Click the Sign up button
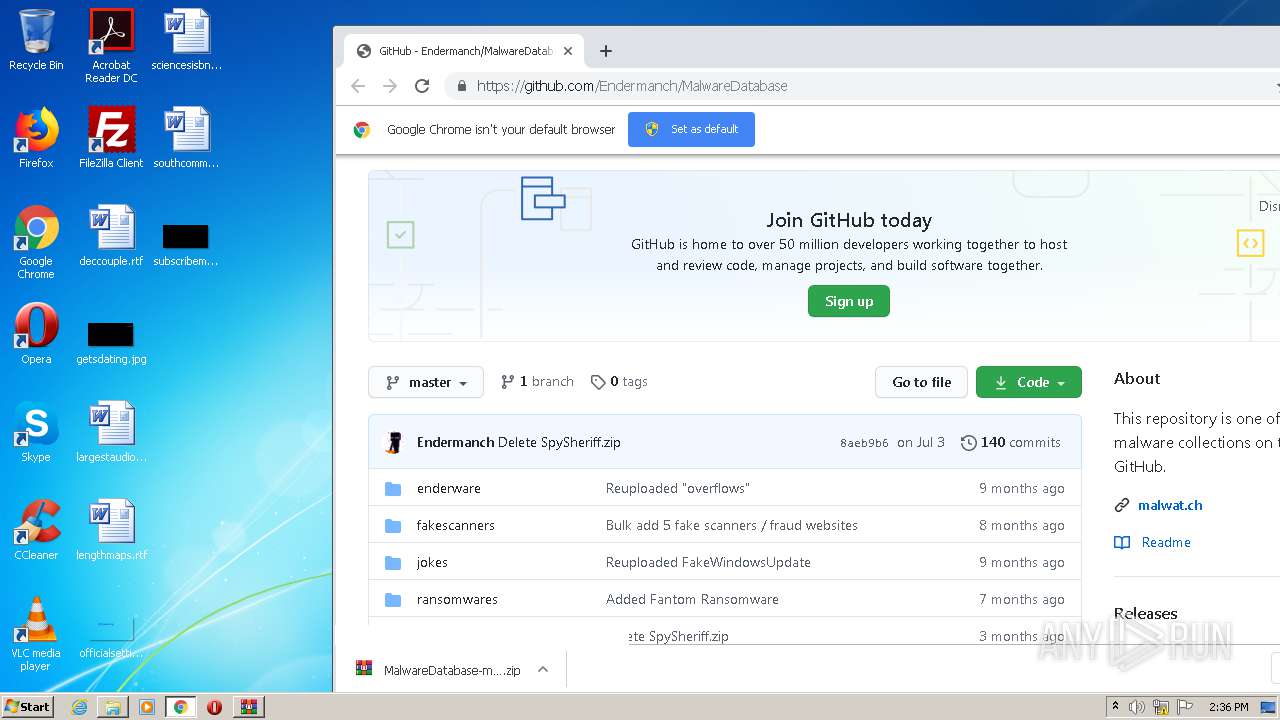 pyautogui.click(x=849, y=301)
